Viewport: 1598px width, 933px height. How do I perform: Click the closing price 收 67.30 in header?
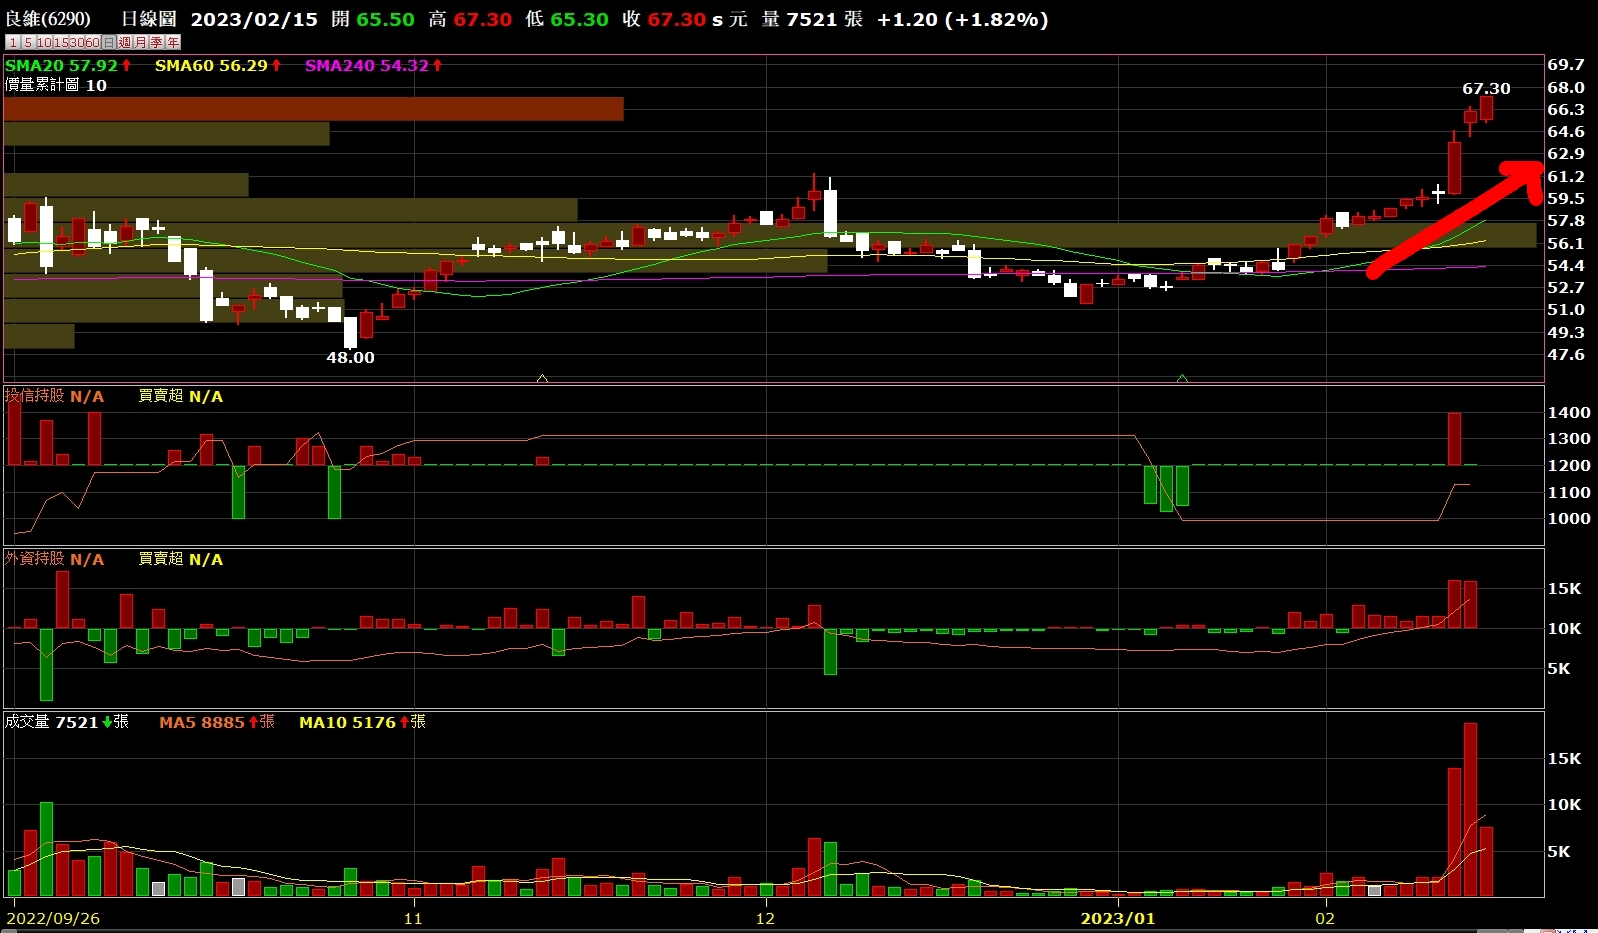pos(663,19)
